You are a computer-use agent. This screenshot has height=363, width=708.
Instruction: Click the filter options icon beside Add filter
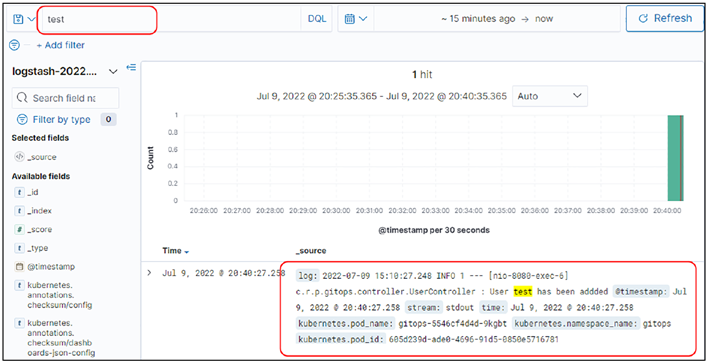click(x=14, y=45)
